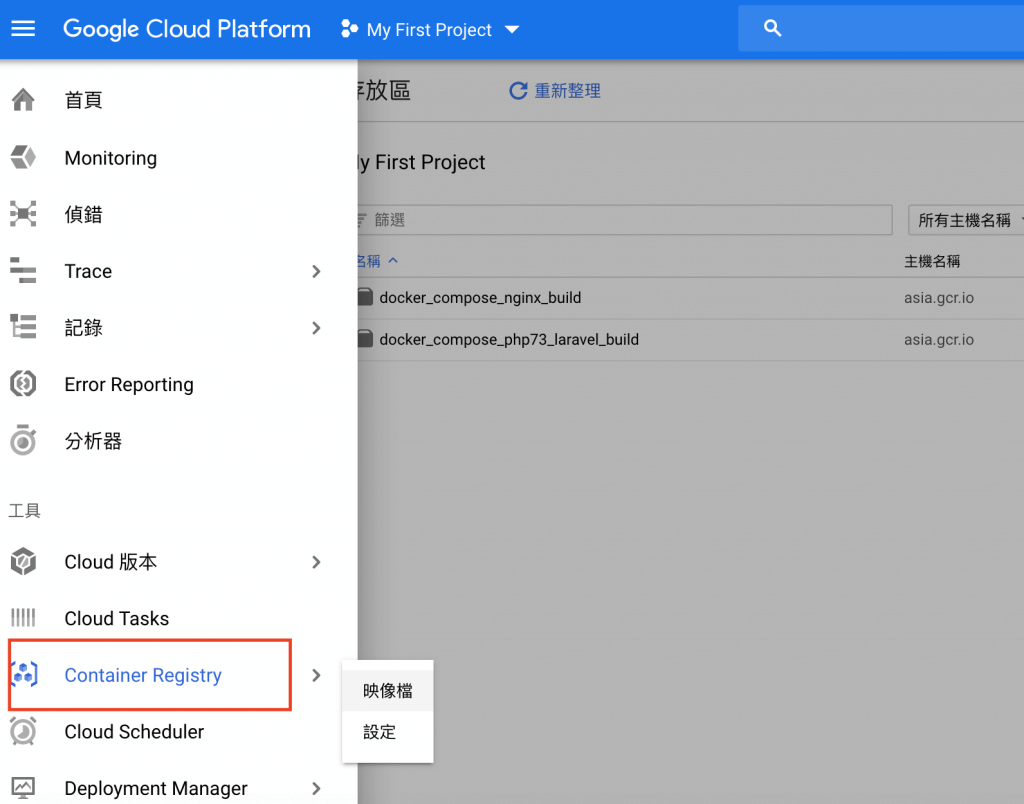
Task: Click the 主機名稱 column header
Action: pos(932,261)
